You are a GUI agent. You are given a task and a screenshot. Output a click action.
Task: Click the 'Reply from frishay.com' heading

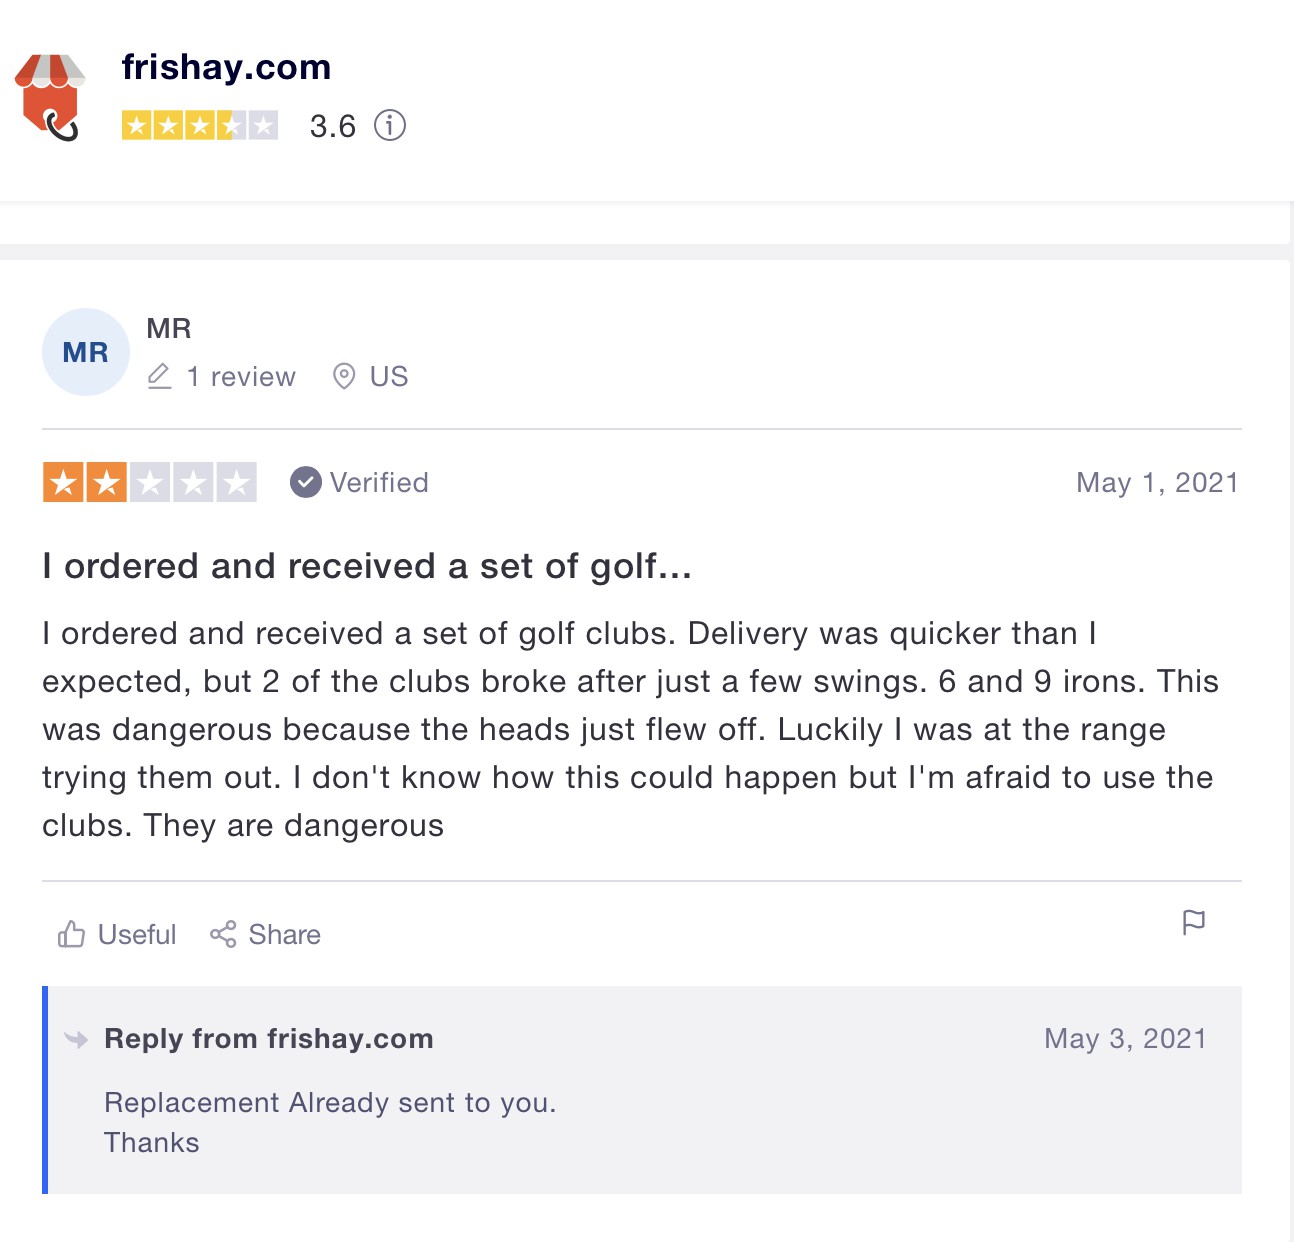point(269,1039)
